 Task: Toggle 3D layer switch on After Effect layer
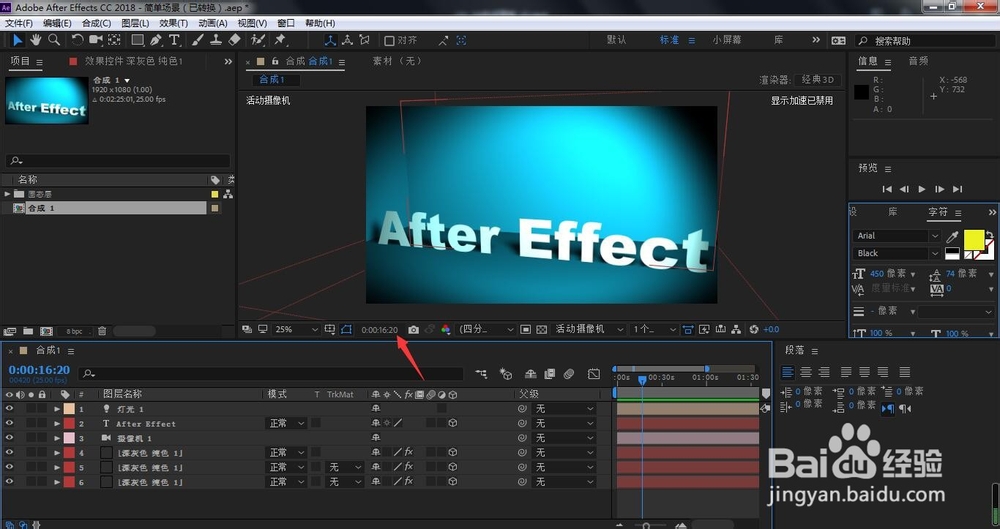pos(452,423)
